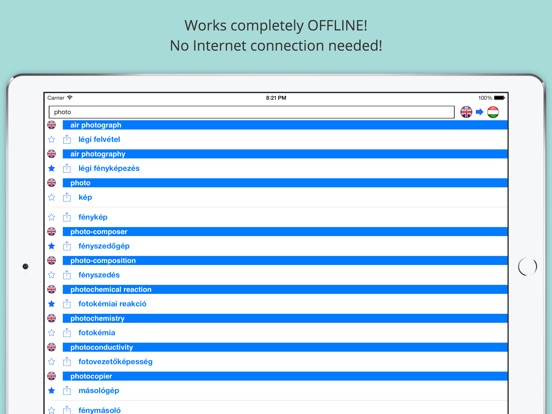Share the 'fotokémiai reakció' translation

click(67, 304)
